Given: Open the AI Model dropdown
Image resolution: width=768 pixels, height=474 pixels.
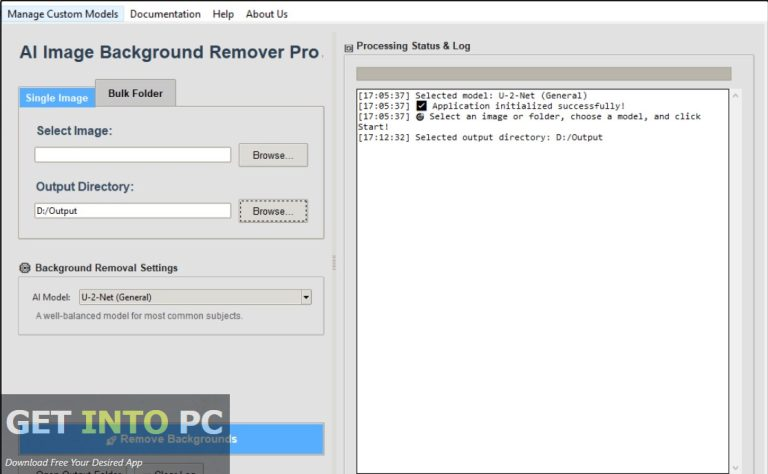Looking at the screenshot, I should (x=195, y=297).
